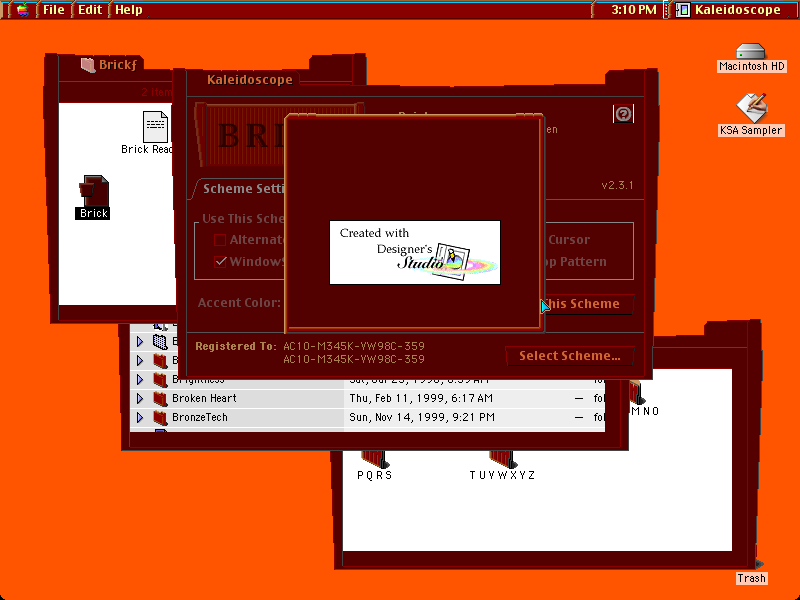Open the Apple menu
This screenshot has height=600, width=800.
click(x=22, y=10)
